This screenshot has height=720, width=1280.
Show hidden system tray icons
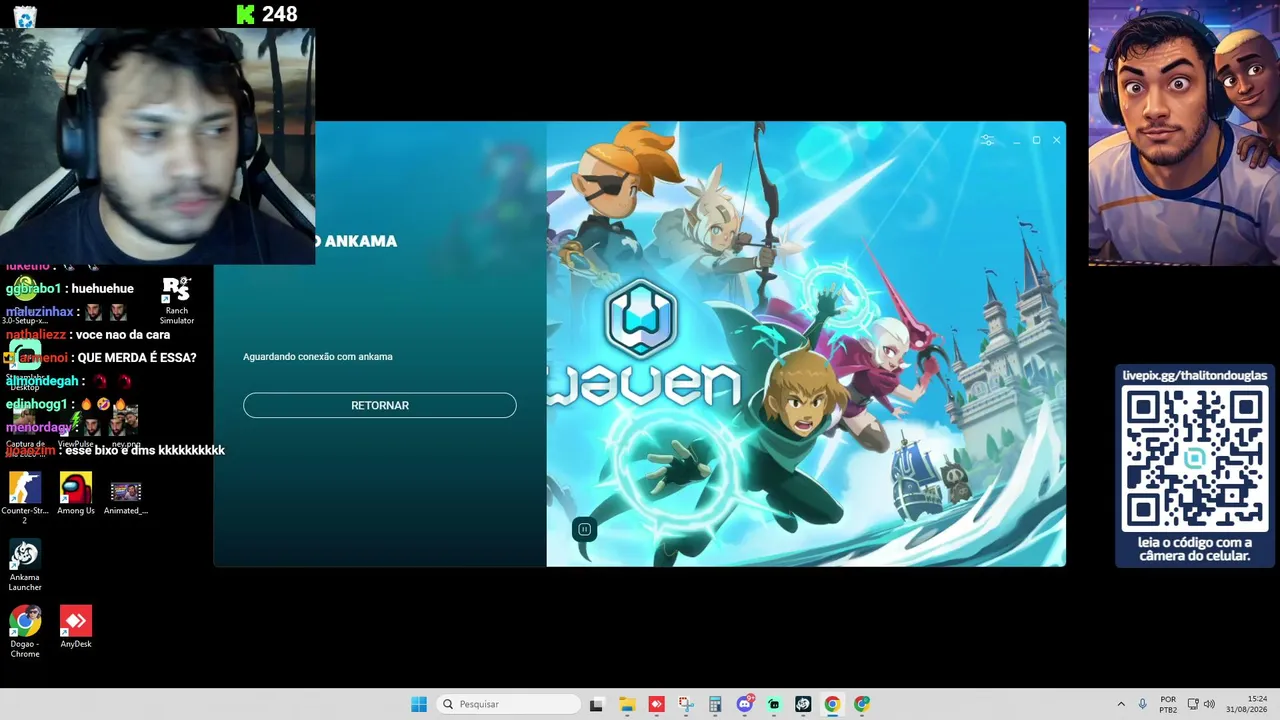click(x=1121, y=704)
